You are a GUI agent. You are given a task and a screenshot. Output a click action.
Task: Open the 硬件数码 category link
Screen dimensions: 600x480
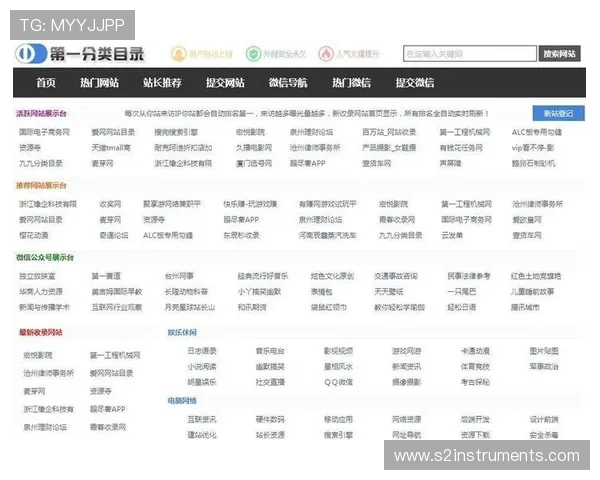[270, 420]
